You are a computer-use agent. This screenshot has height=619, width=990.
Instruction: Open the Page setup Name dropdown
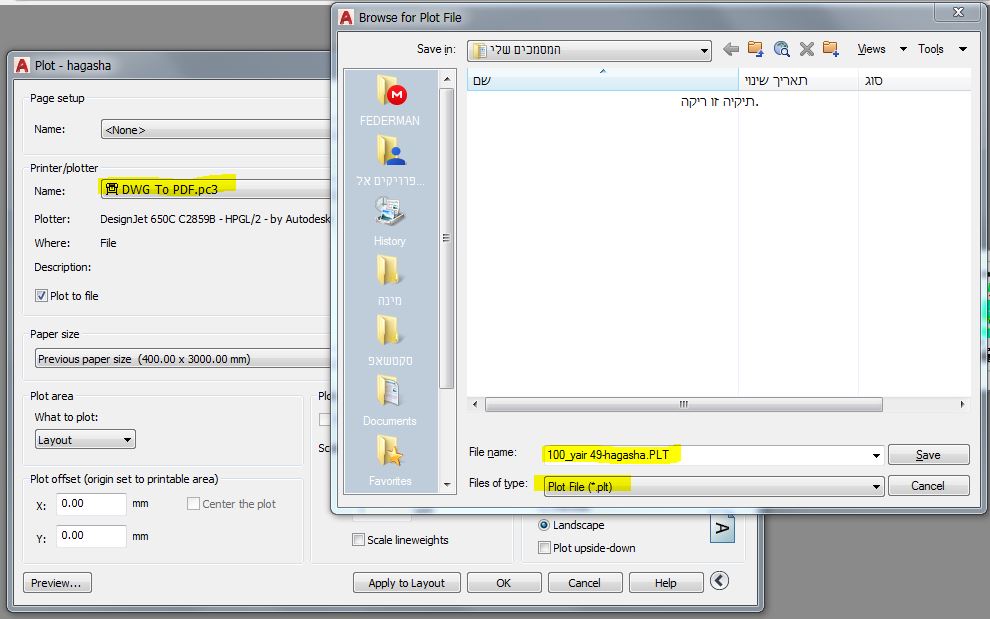tap(215, 129)
